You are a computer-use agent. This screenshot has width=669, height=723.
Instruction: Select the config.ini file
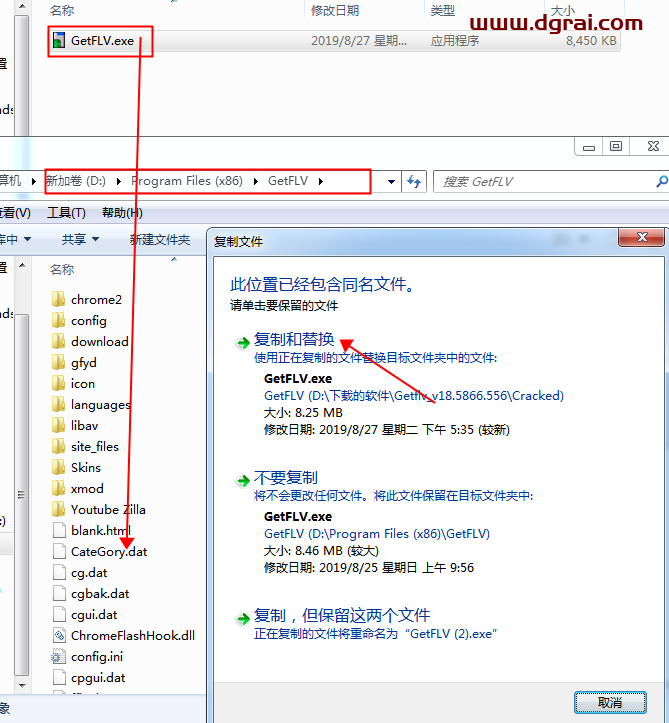87,657
